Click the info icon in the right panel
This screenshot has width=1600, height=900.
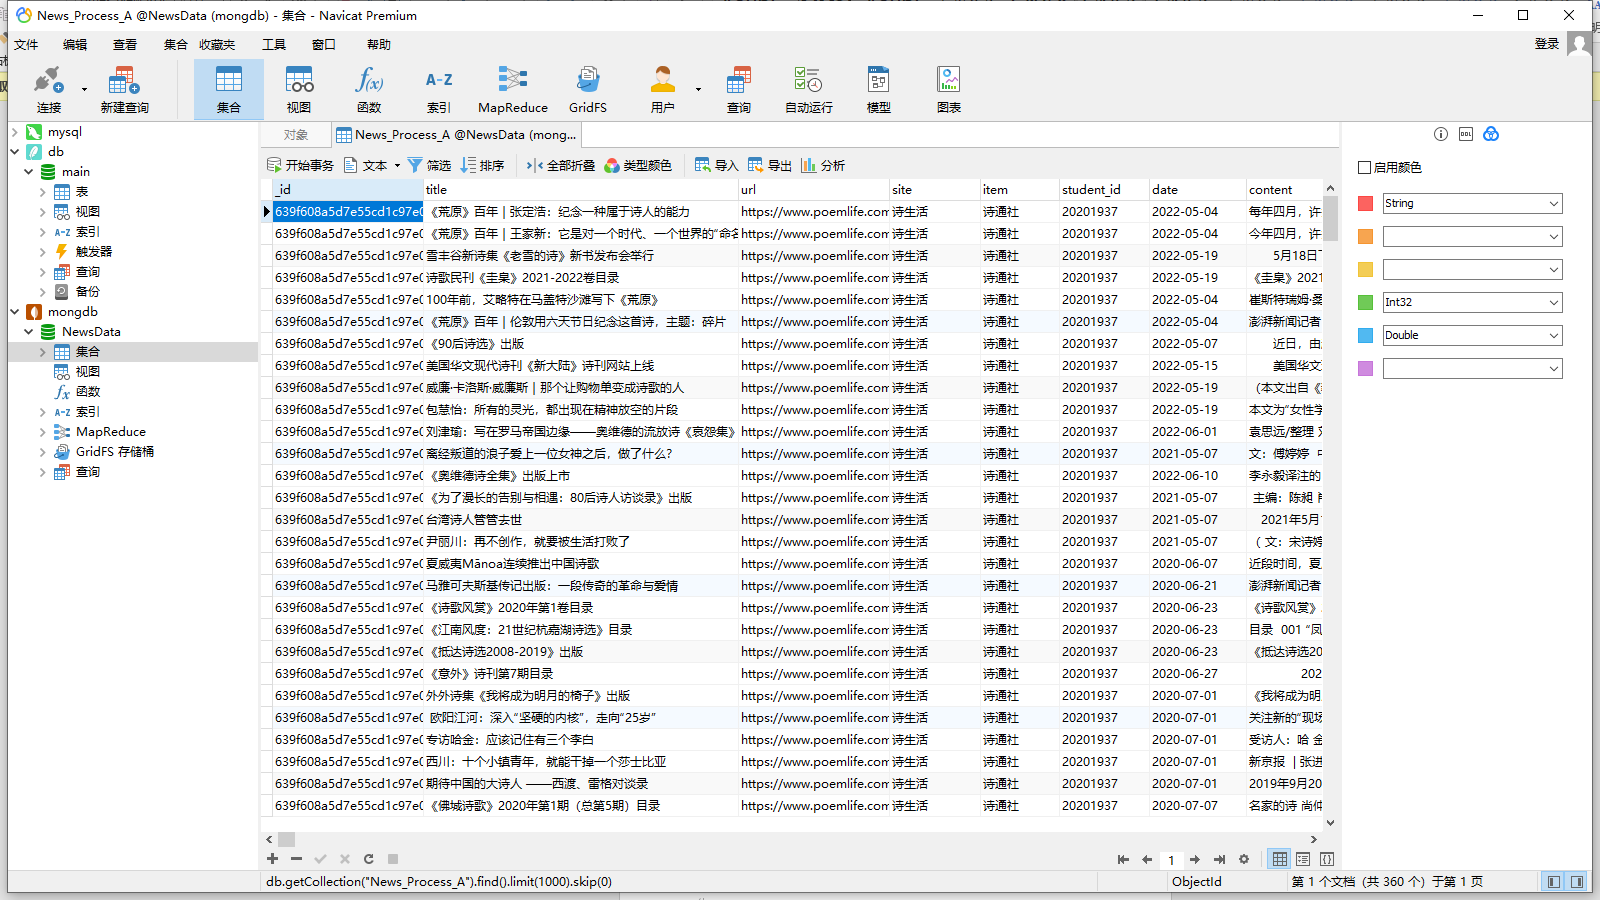1441,134
